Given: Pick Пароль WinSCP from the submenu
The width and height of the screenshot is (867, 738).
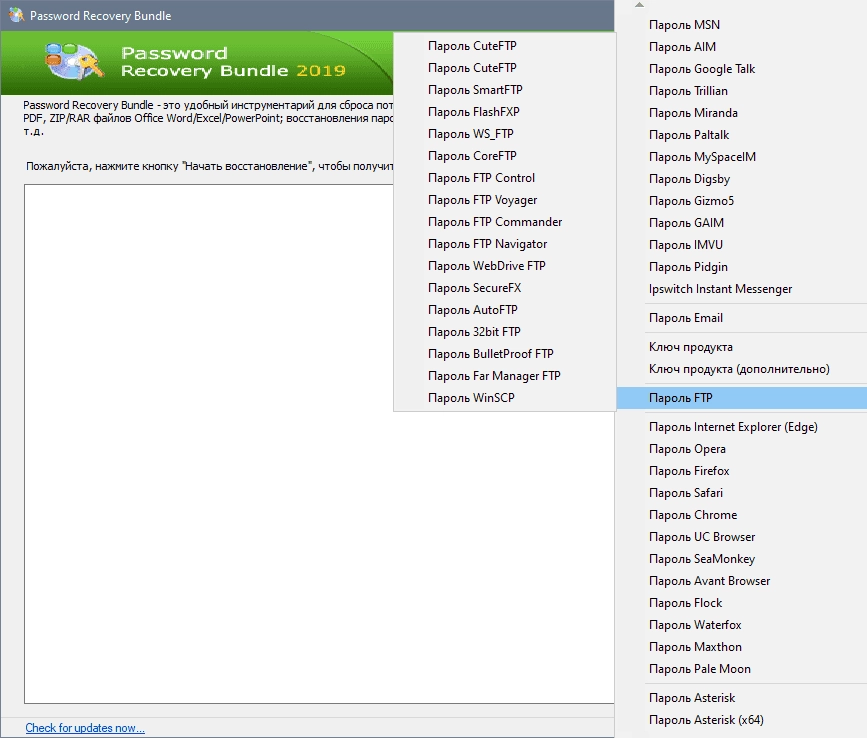Looking at the screenshot, I should pyautogui.click(x=505, y=398).
